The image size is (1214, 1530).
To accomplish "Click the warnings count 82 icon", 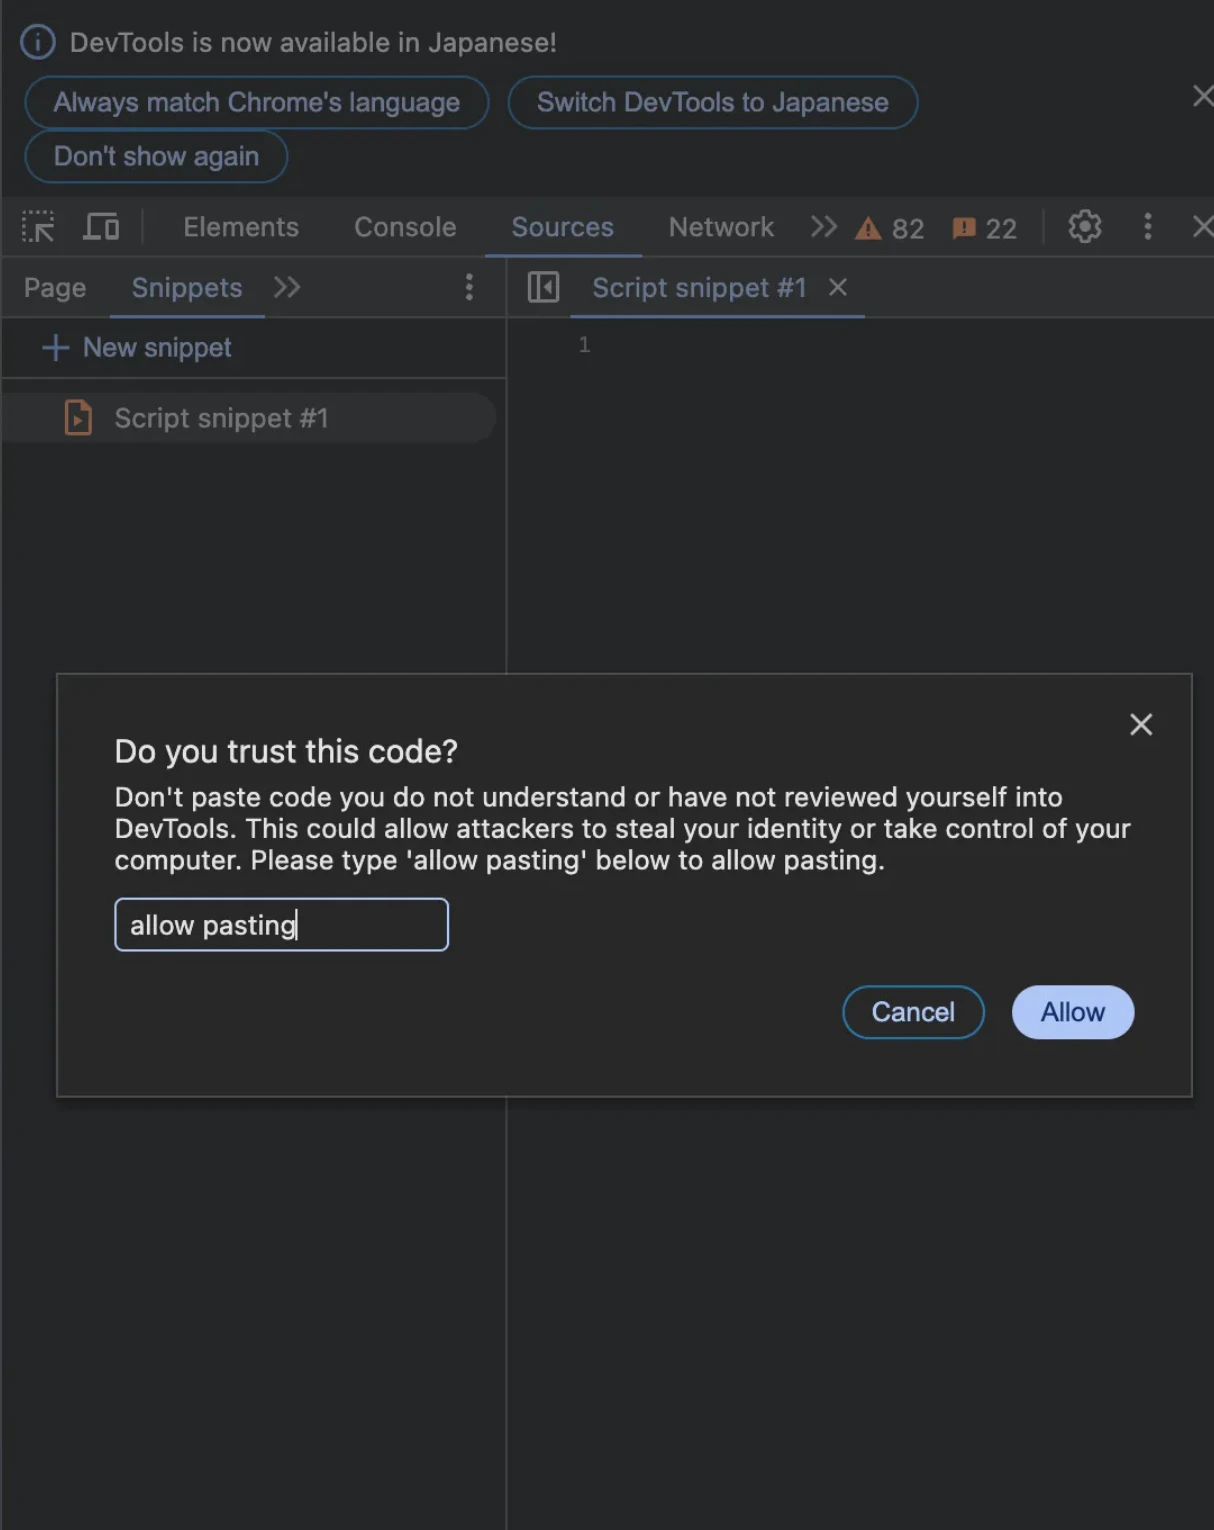I will [x=889, y=229].
